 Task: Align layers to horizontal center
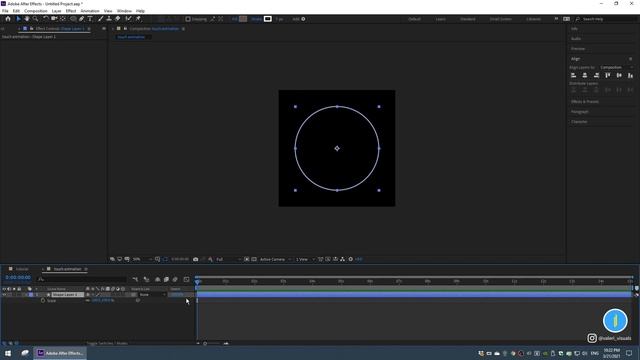coord(585,75)
